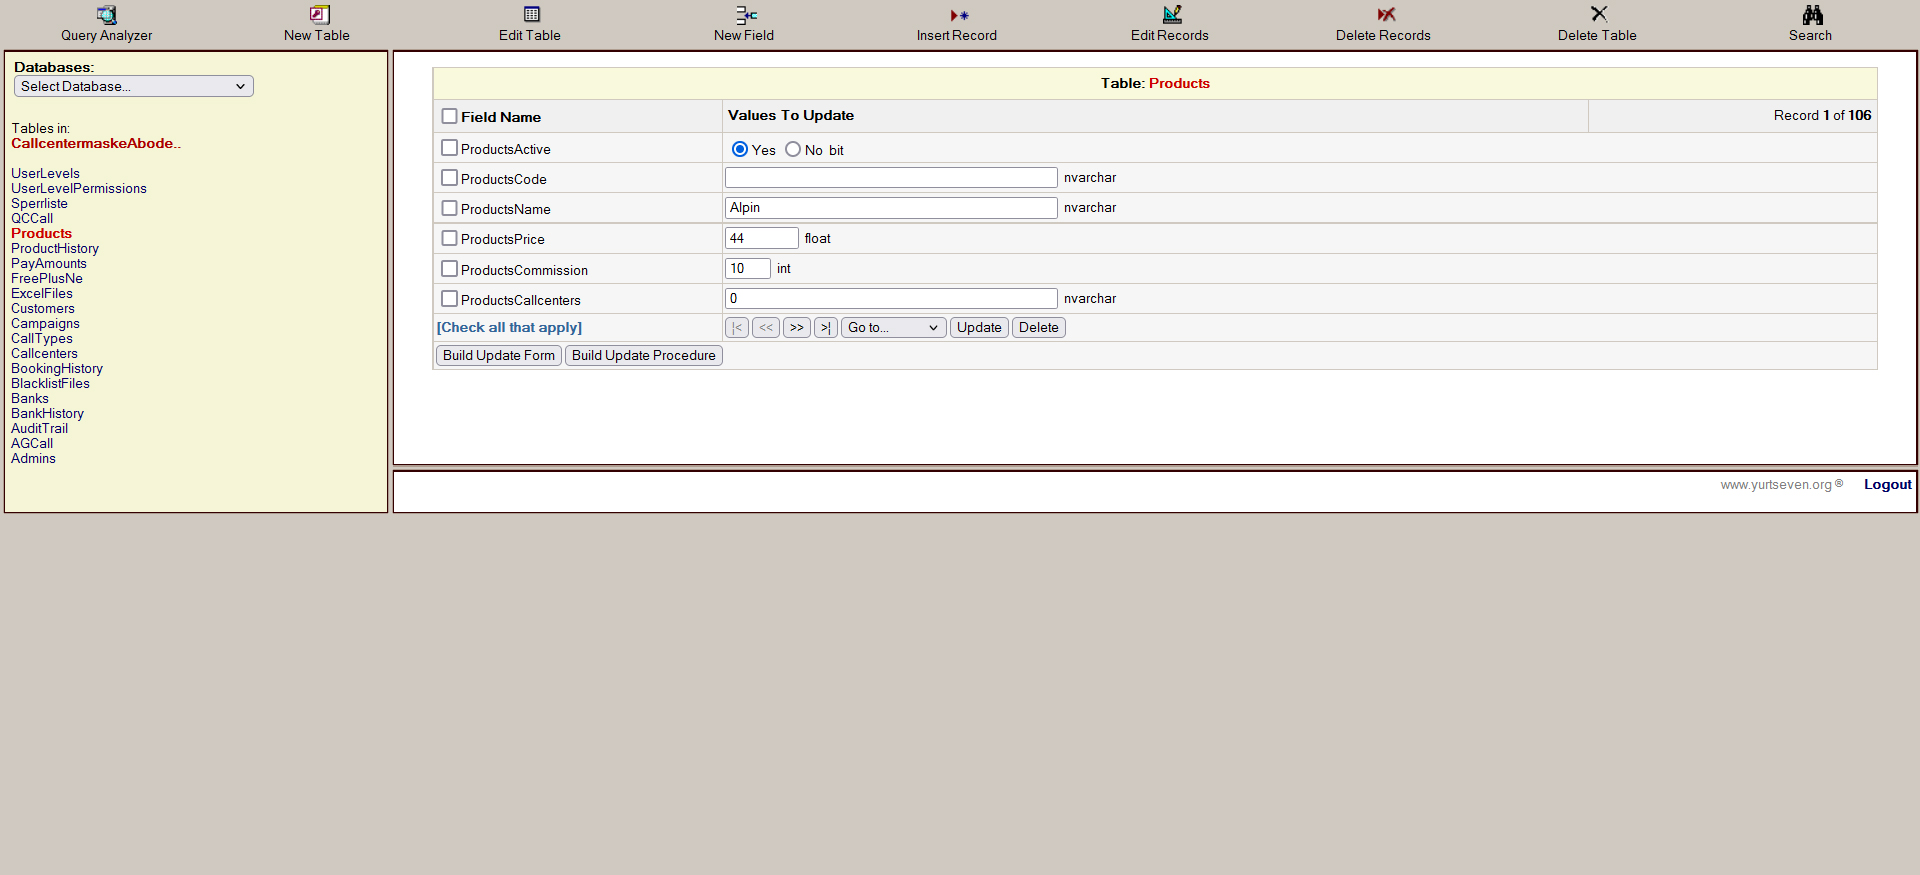1920x875 pixels.
Task: Open the AuditTrail table
Action: [39, 428]
